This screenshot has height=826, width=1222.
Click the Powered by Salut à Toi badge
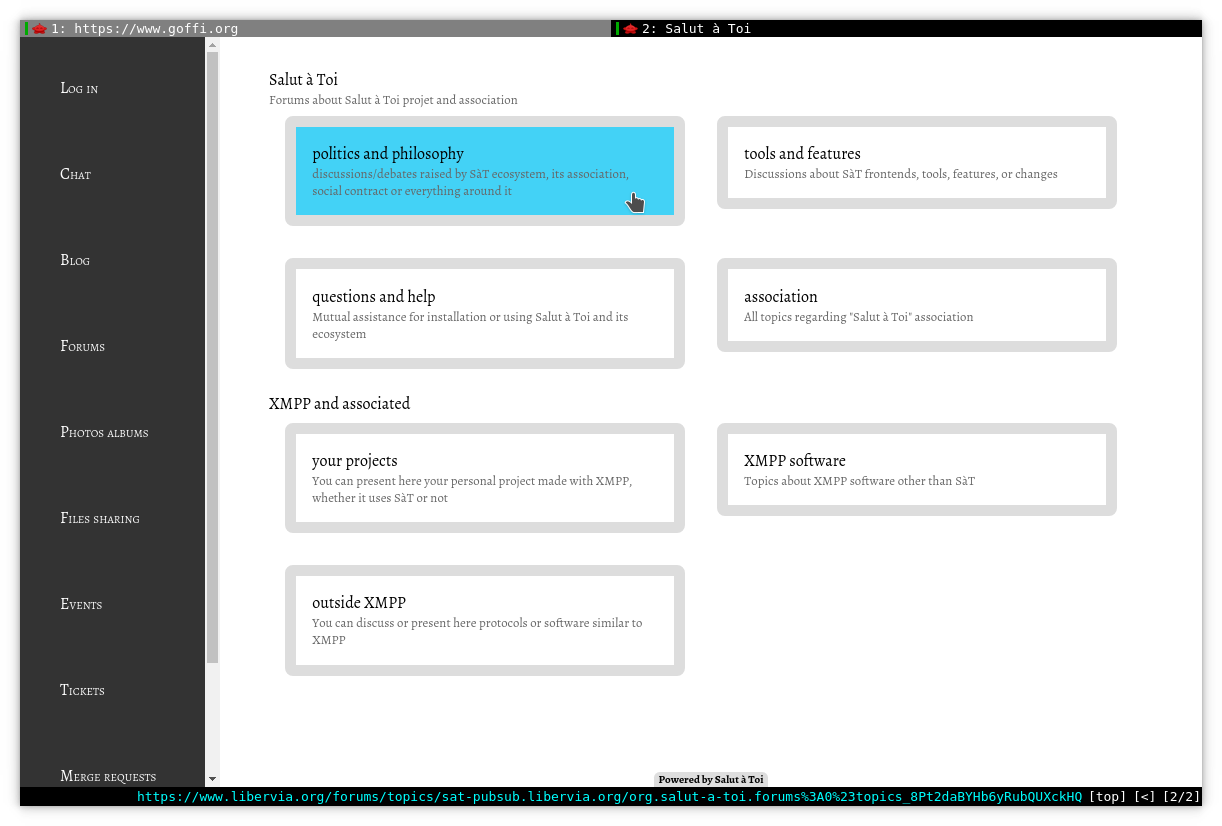click(x=711, y=779)
